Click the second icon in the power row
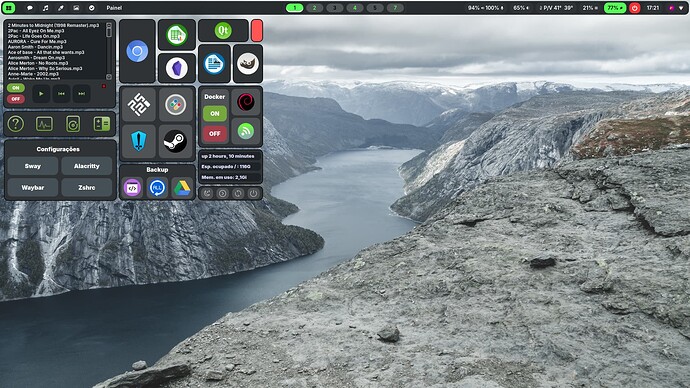 point(223,193)
